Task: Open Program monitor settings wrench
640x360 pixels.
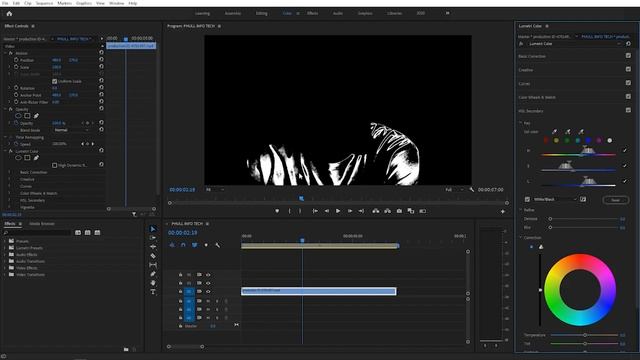Action: [472, 190]
